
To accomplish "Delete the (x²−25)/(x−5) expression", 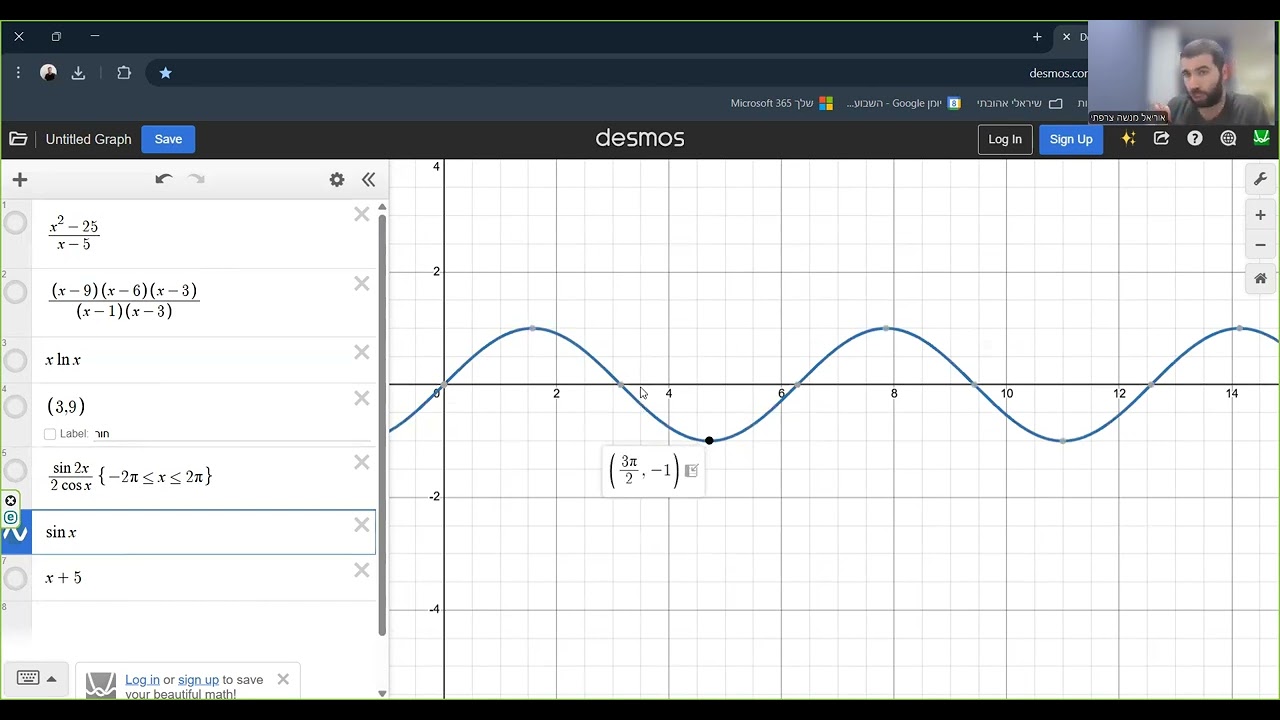I will point(362,214).
